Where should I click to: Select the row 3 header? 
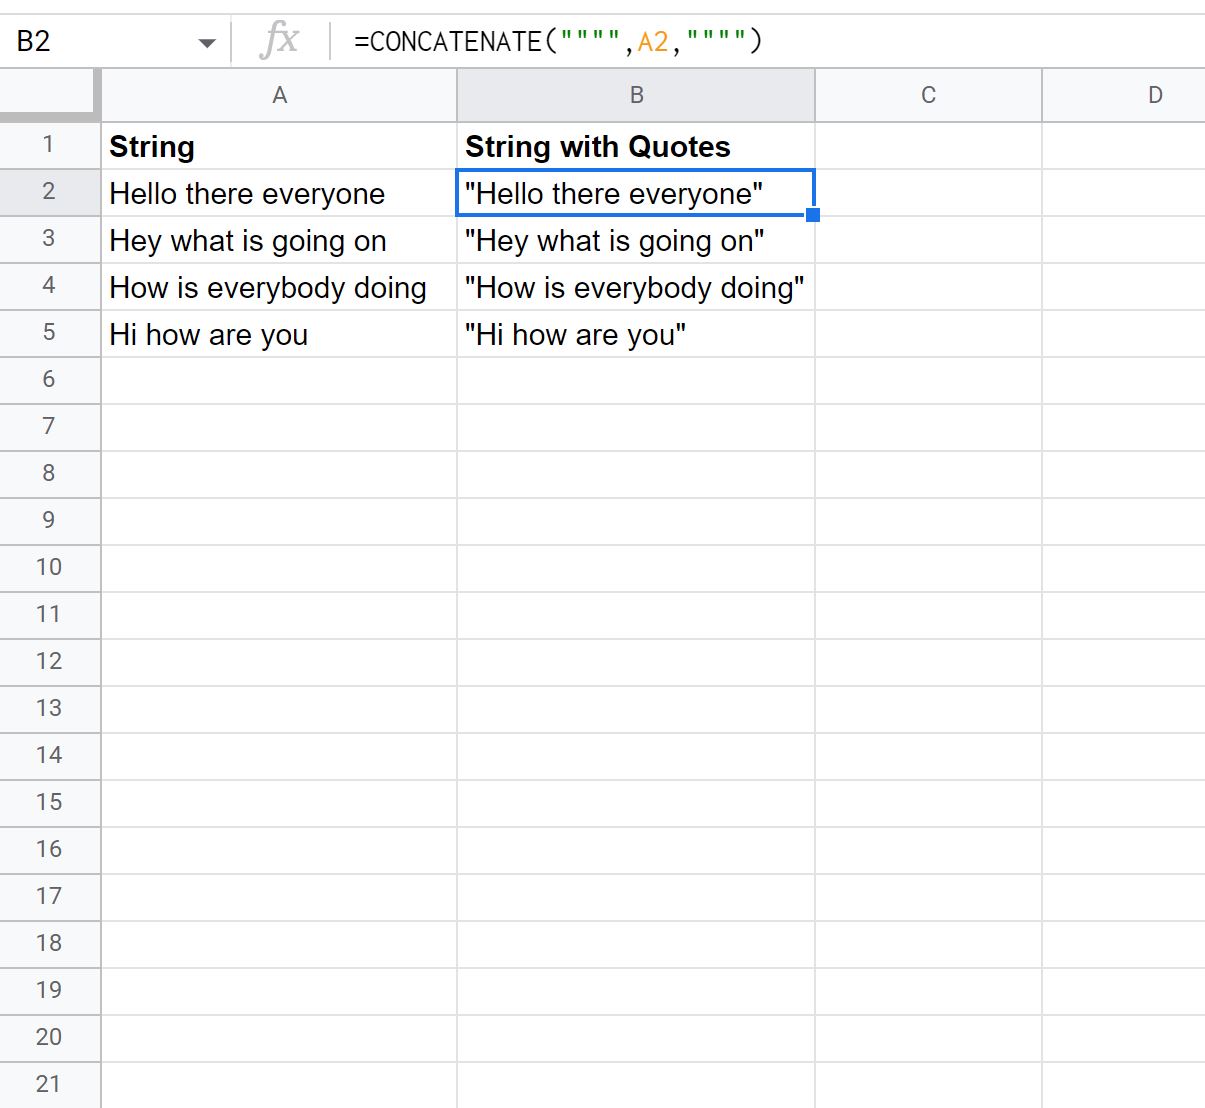coord(50,239)
